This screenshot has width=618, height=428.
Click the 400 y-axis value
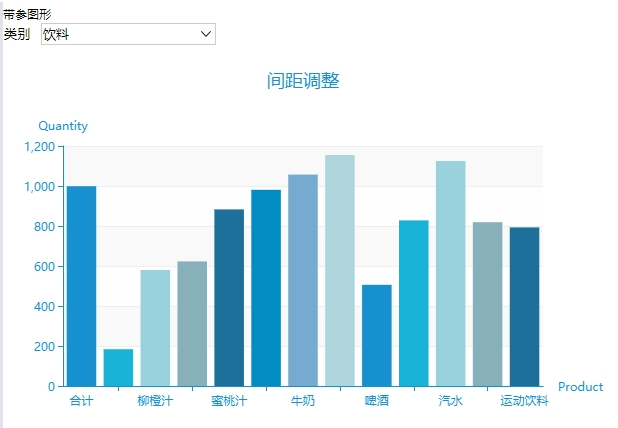(45, 307)
